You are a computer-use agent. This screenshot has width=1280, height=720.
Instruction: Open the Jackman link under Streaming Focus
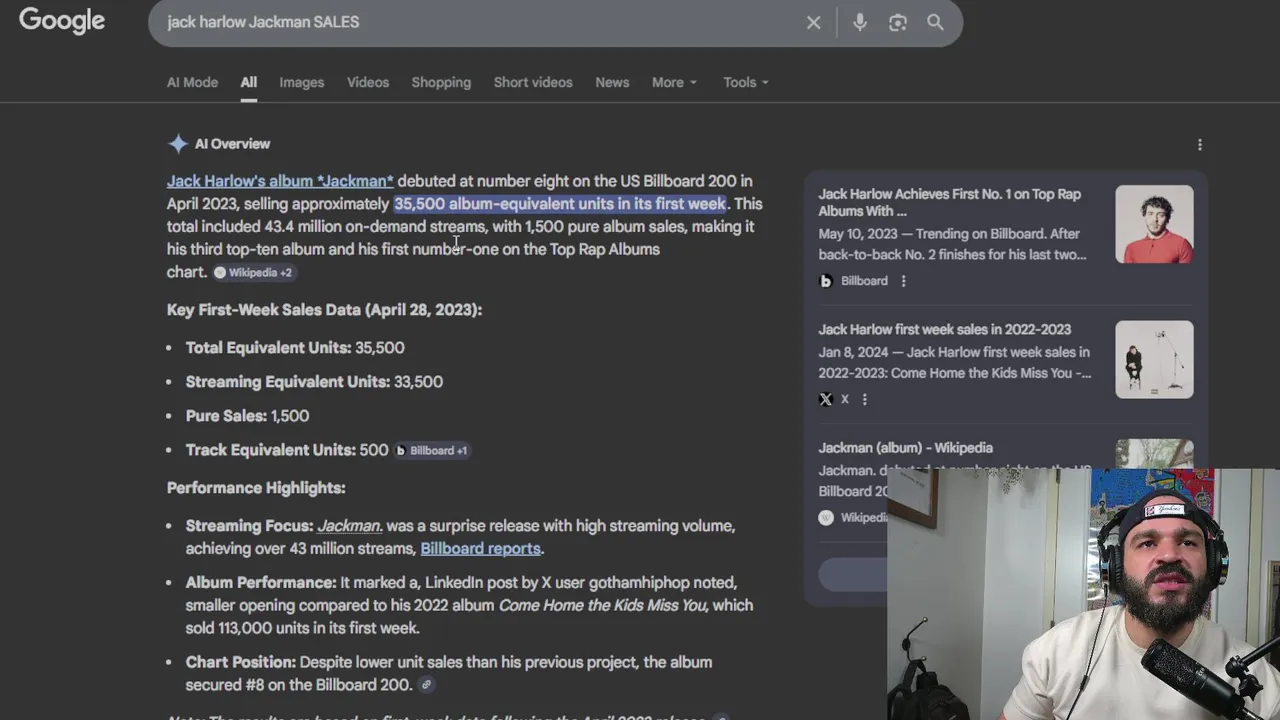pos(349,526)
